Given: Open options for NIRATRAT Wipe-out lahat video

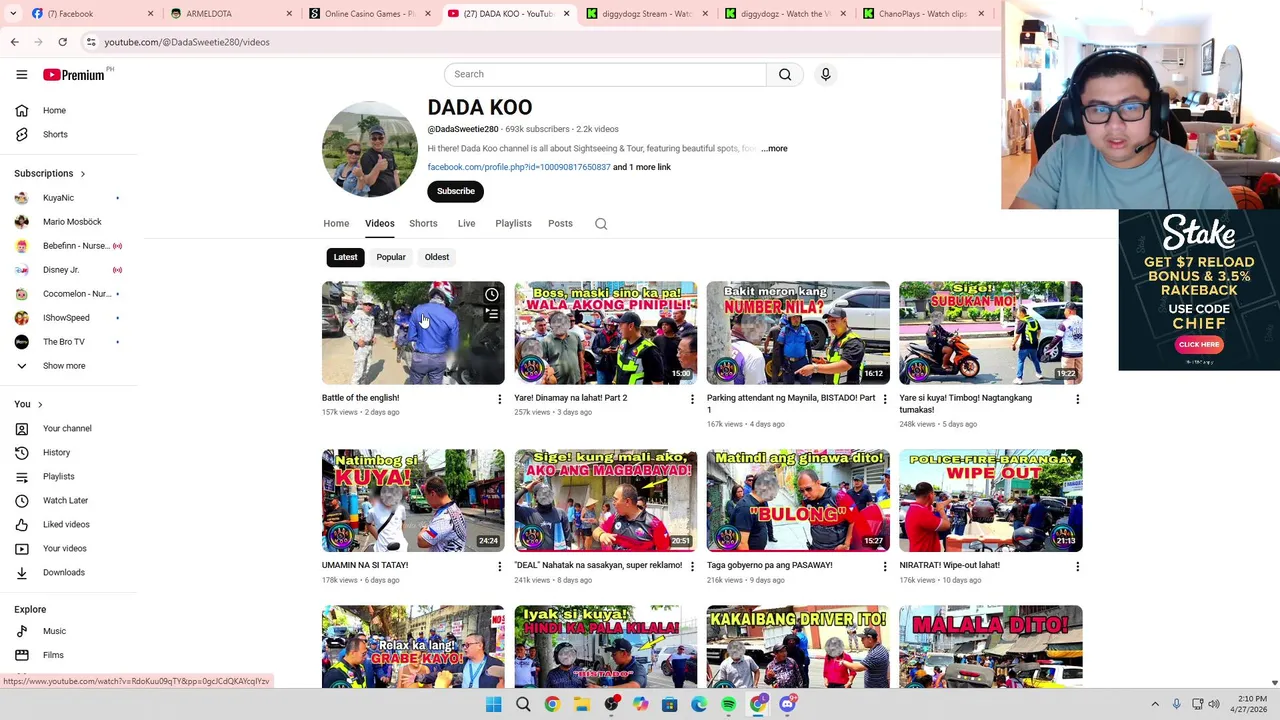Looking at the screenshot, I should coord(1077,566).
